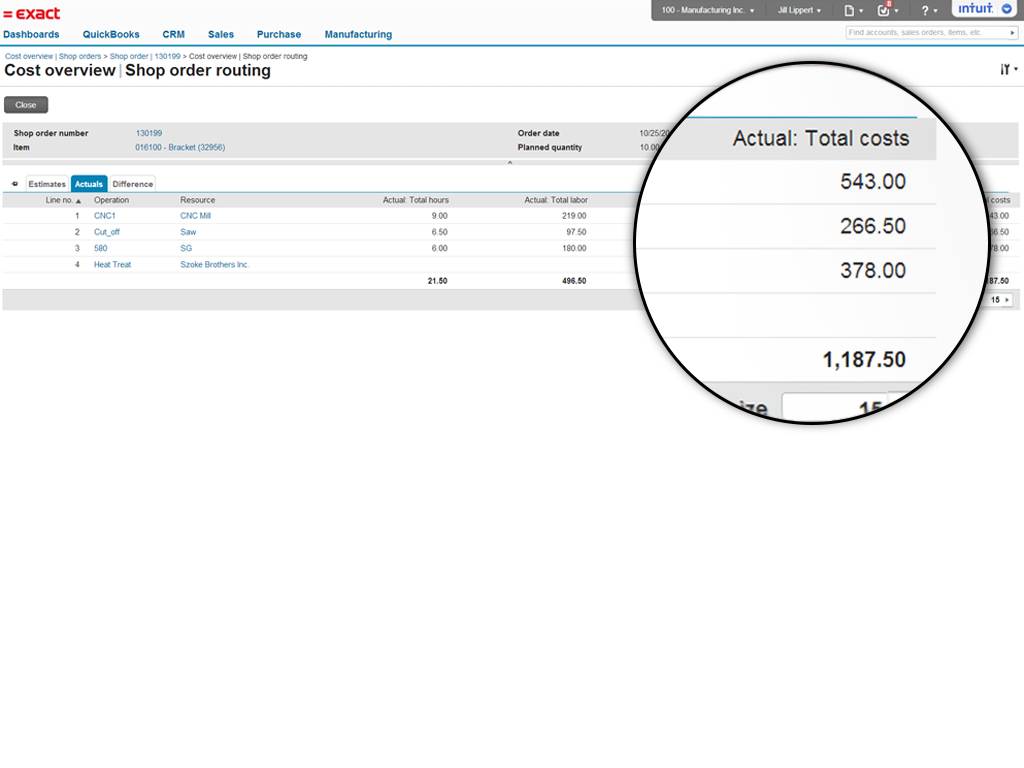Viewport: 1024px width, 768px height.
Task: Click the page tools icon at right
Action: 1007,70
